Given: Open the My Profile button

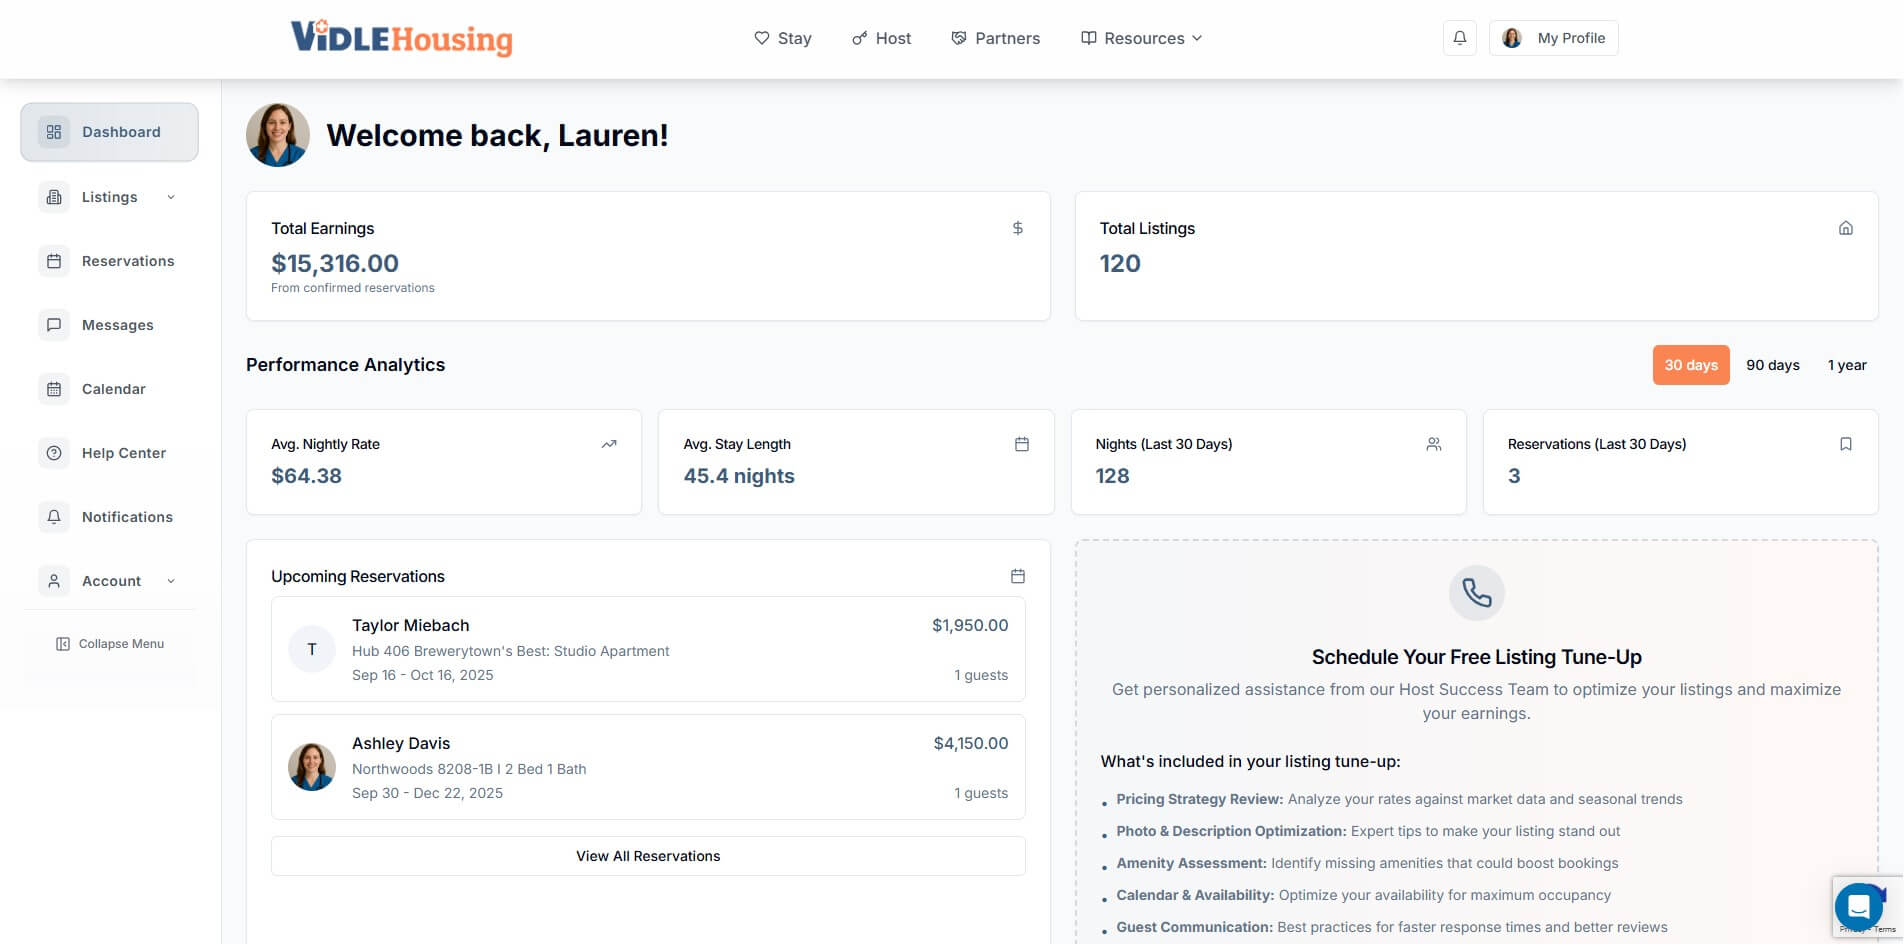Looking at the screenshot, I should (1553, 38).
